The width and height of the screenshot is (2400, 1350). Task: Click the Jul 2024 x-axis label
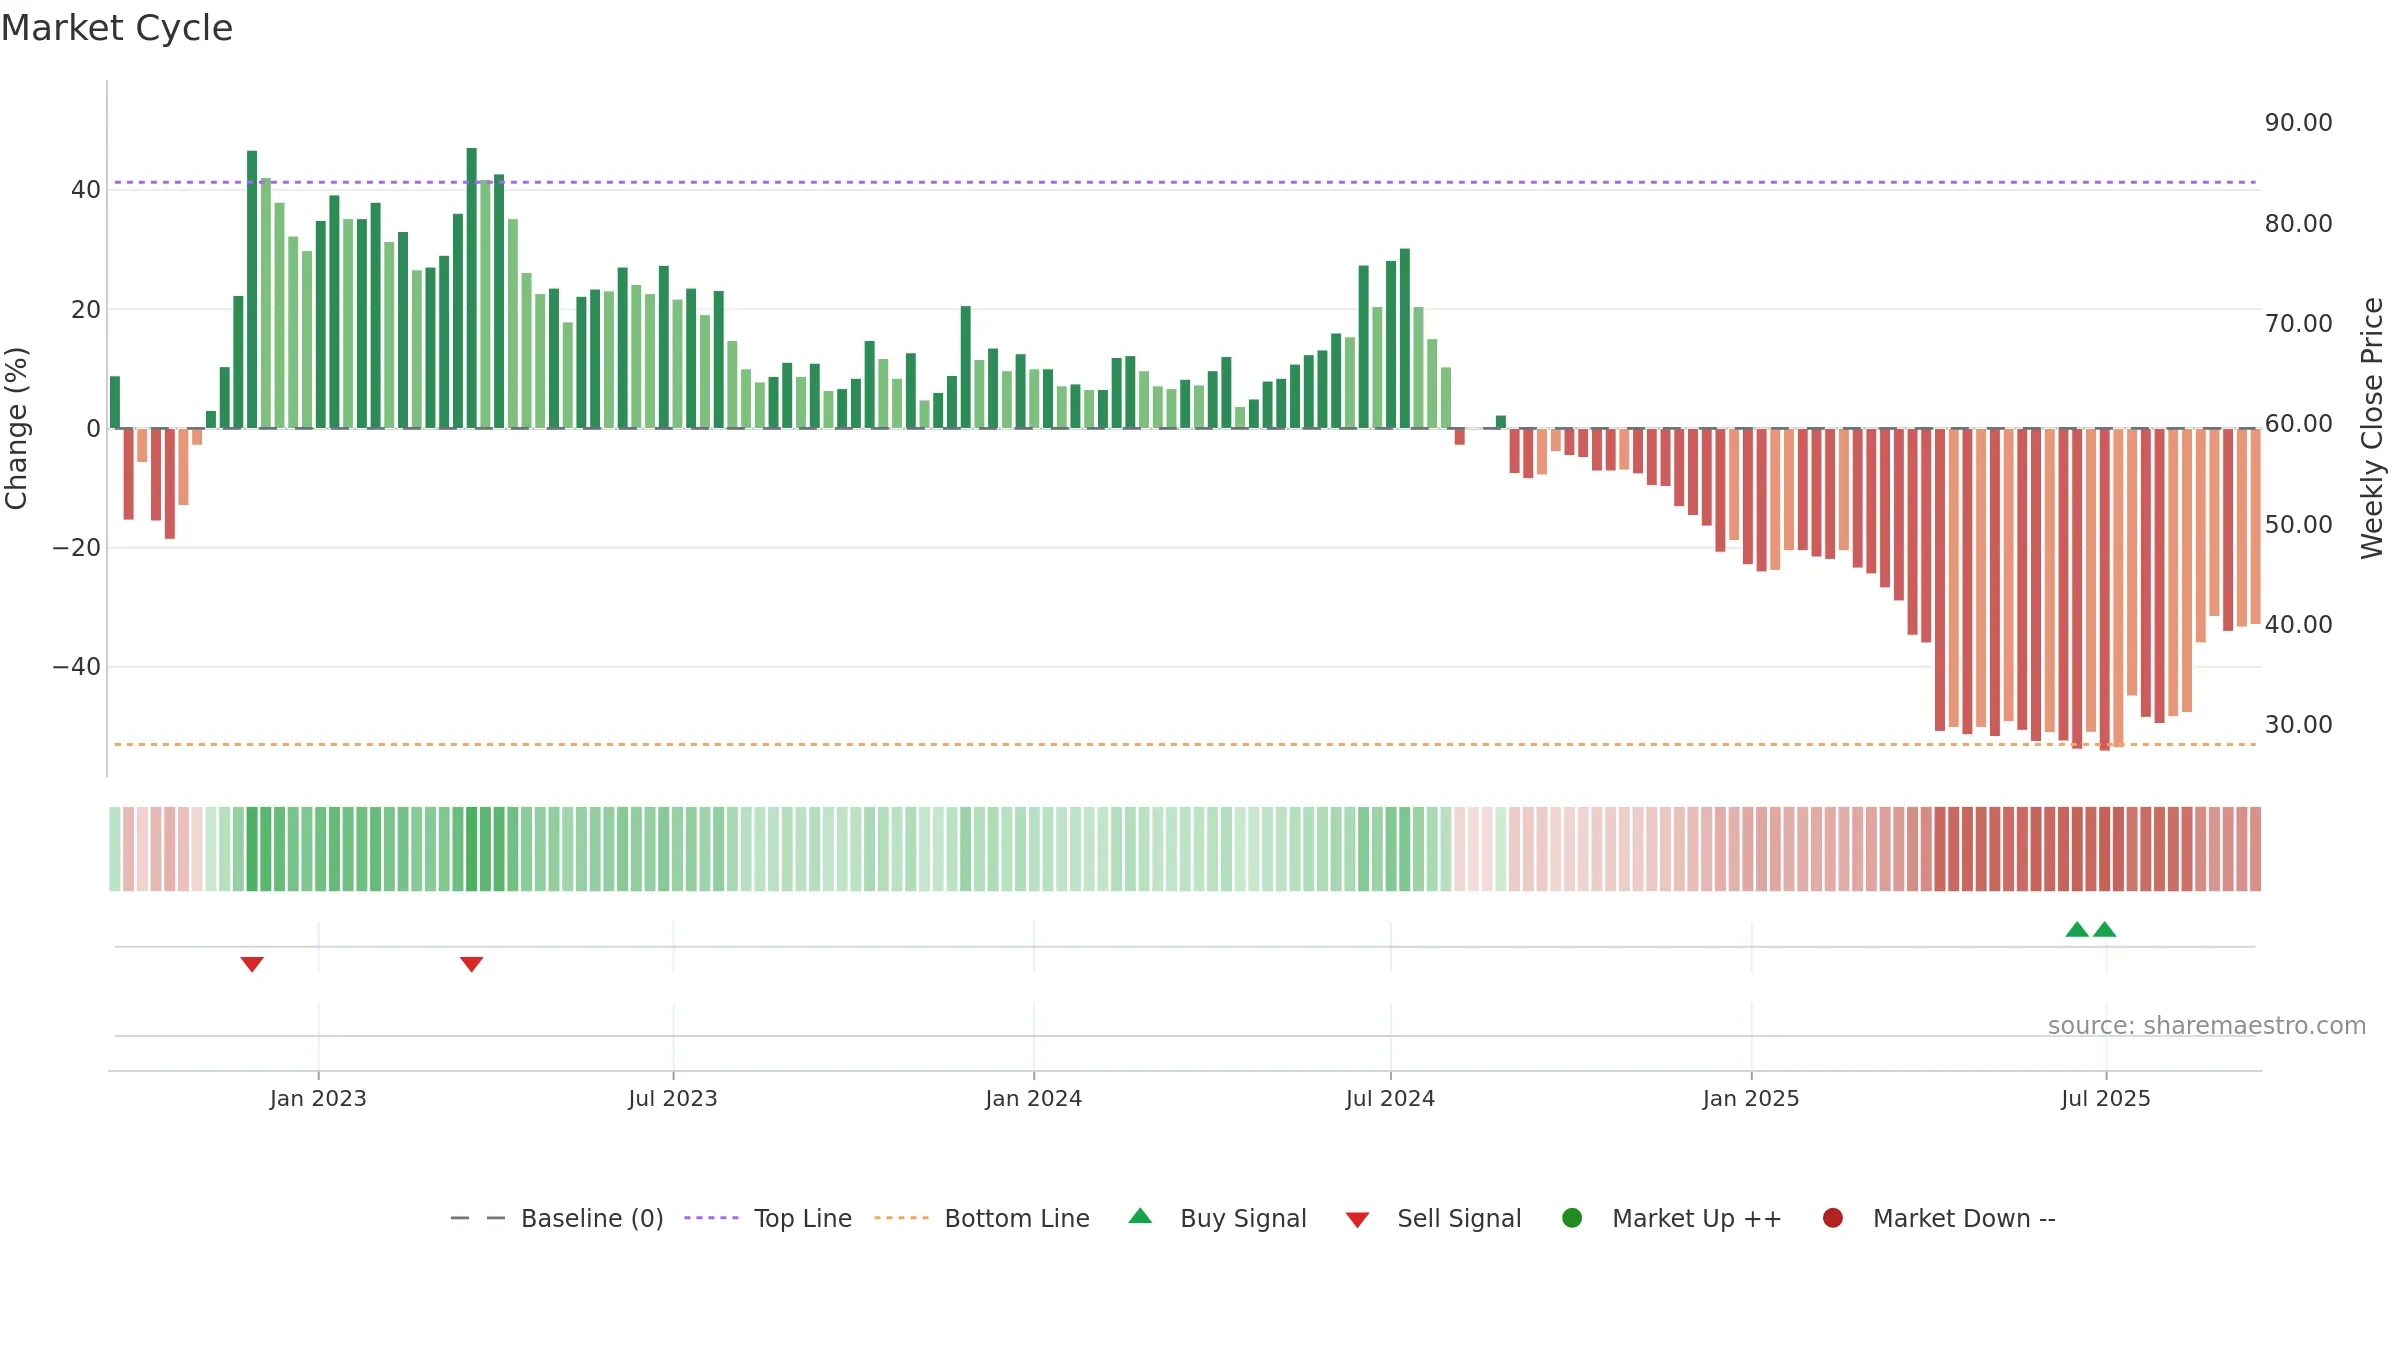1390,1098
